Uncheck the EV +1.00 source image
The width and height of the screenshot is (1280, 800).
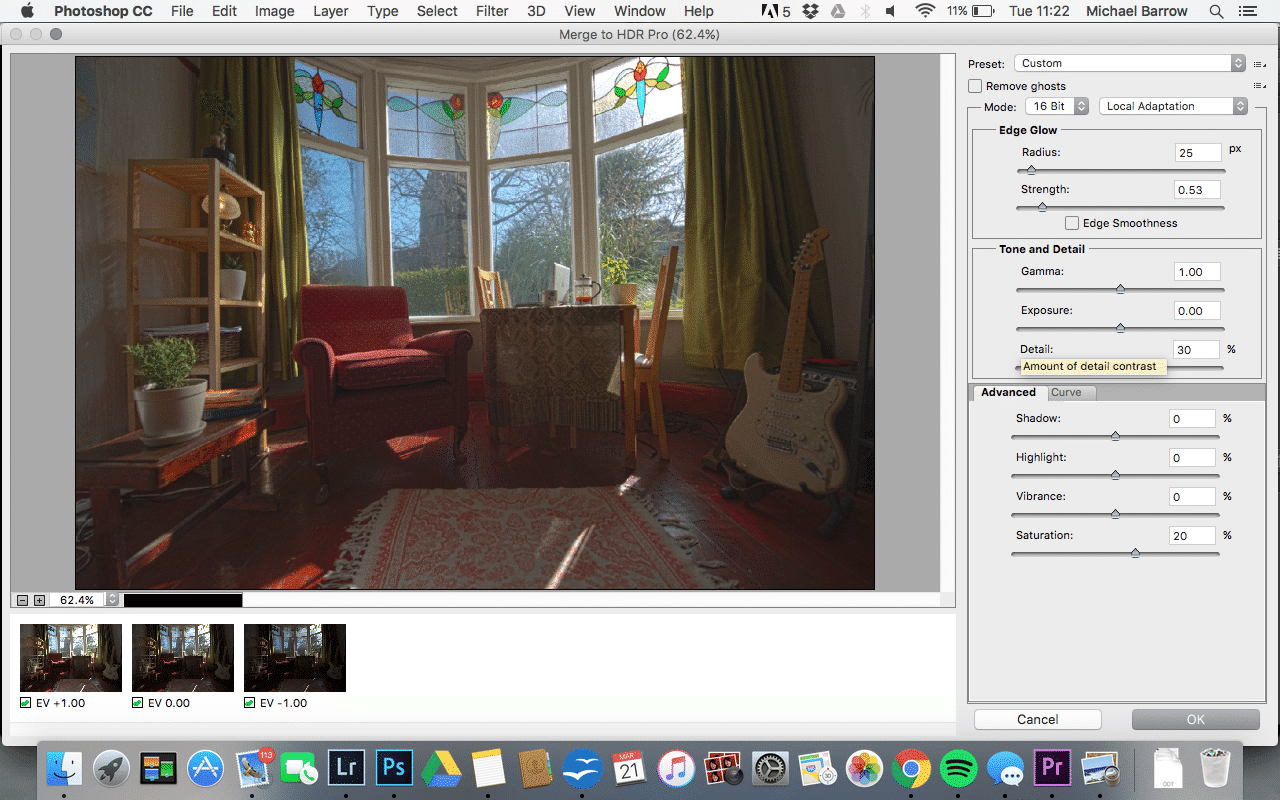click(x=25, y=703)
